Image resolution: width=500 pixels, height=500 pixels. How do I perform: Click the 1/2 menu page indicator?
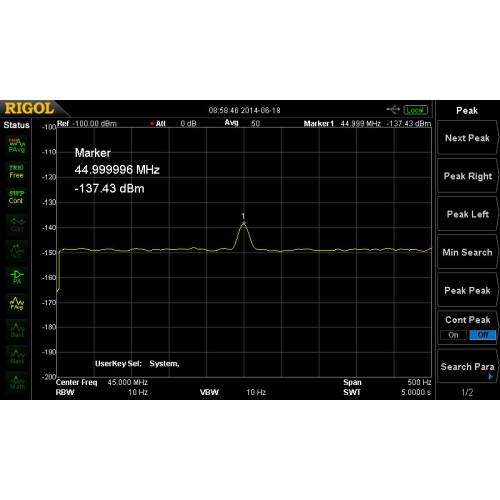[x=467, y=392]
